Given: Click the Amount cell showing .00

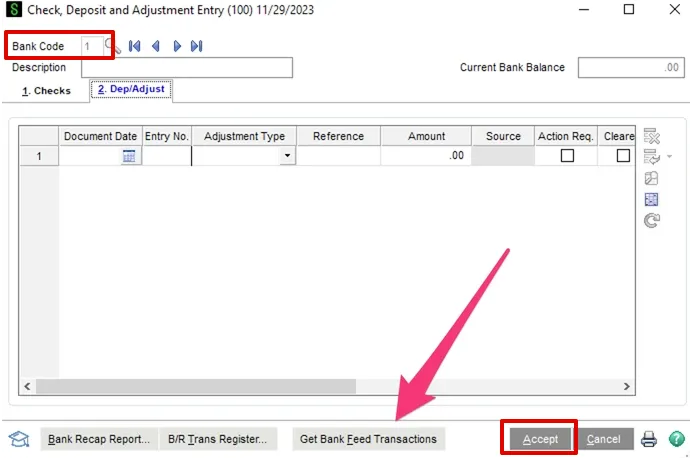Looking at the screenshot, I should click(x=426, y=156).
